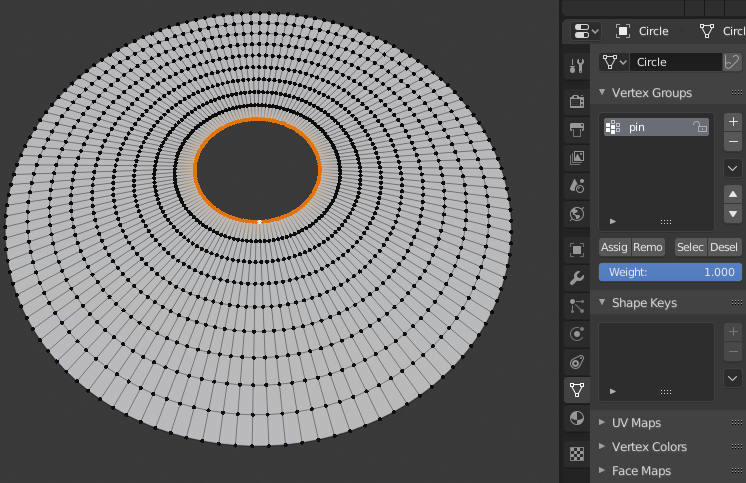Open the Modifiers wrench tab
Viewport: 746px width, 483px height.
click(577, 277)
